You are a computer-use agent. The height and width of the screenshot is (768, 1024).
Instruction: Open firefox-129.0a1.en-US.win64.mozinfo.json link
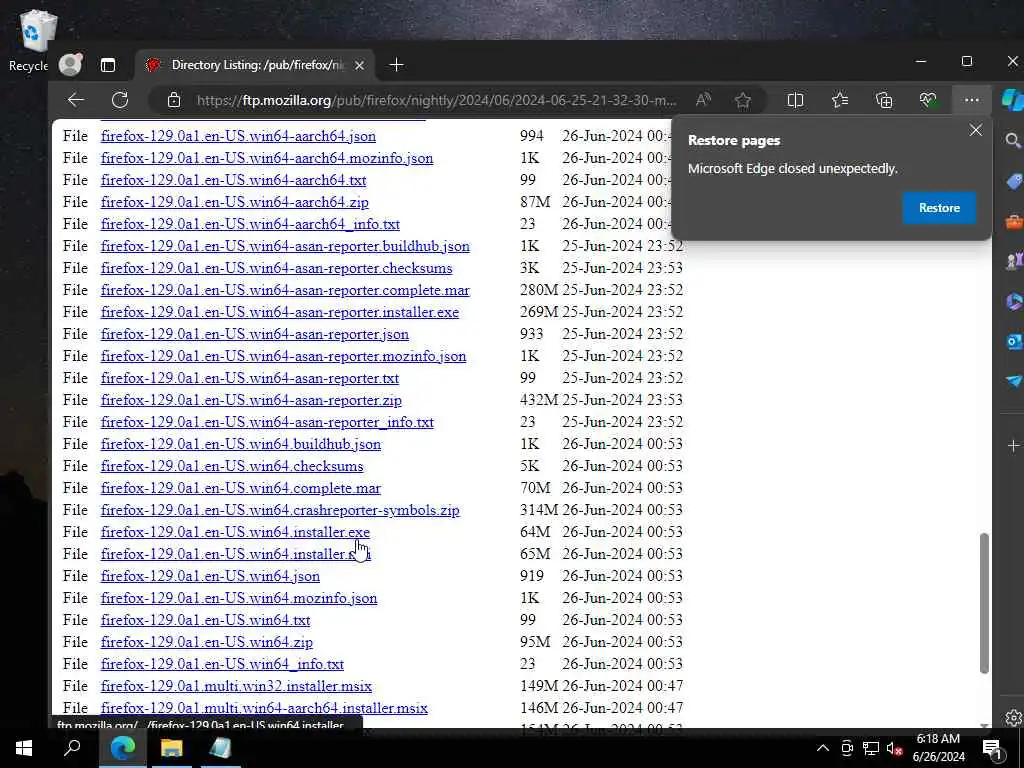(239, 598)
